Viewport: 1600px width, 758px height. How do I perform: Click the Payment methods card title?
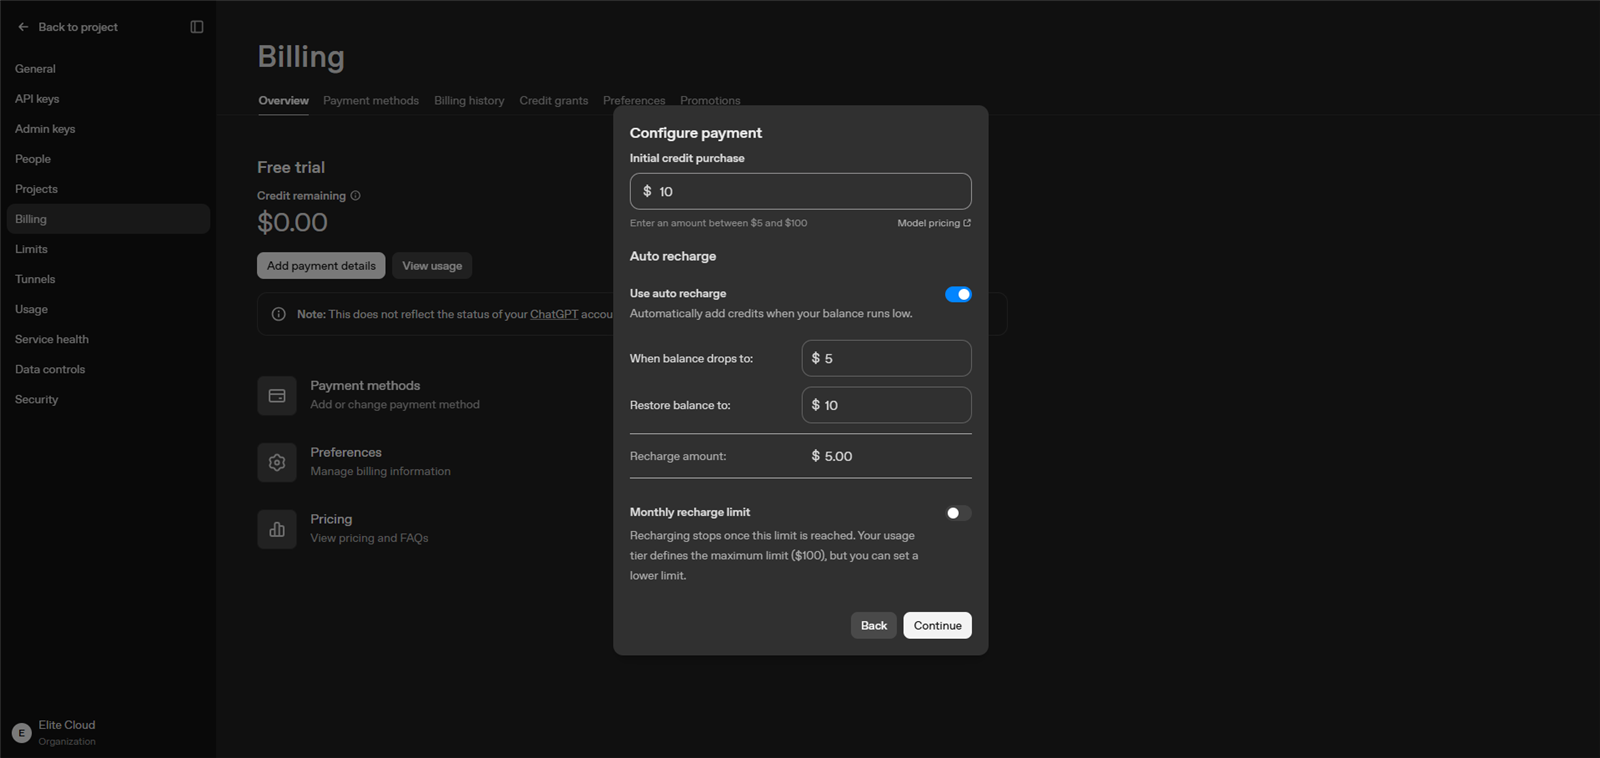365,385
